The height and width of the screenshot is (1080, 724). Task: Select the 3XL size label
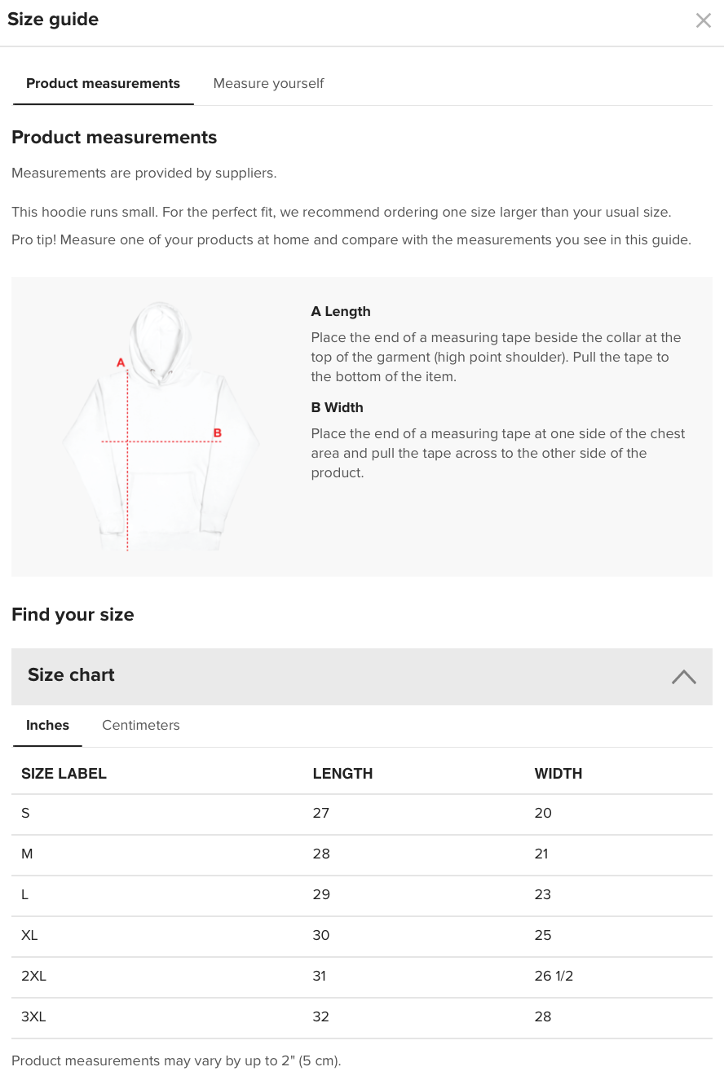click(x=34, y=1017)
